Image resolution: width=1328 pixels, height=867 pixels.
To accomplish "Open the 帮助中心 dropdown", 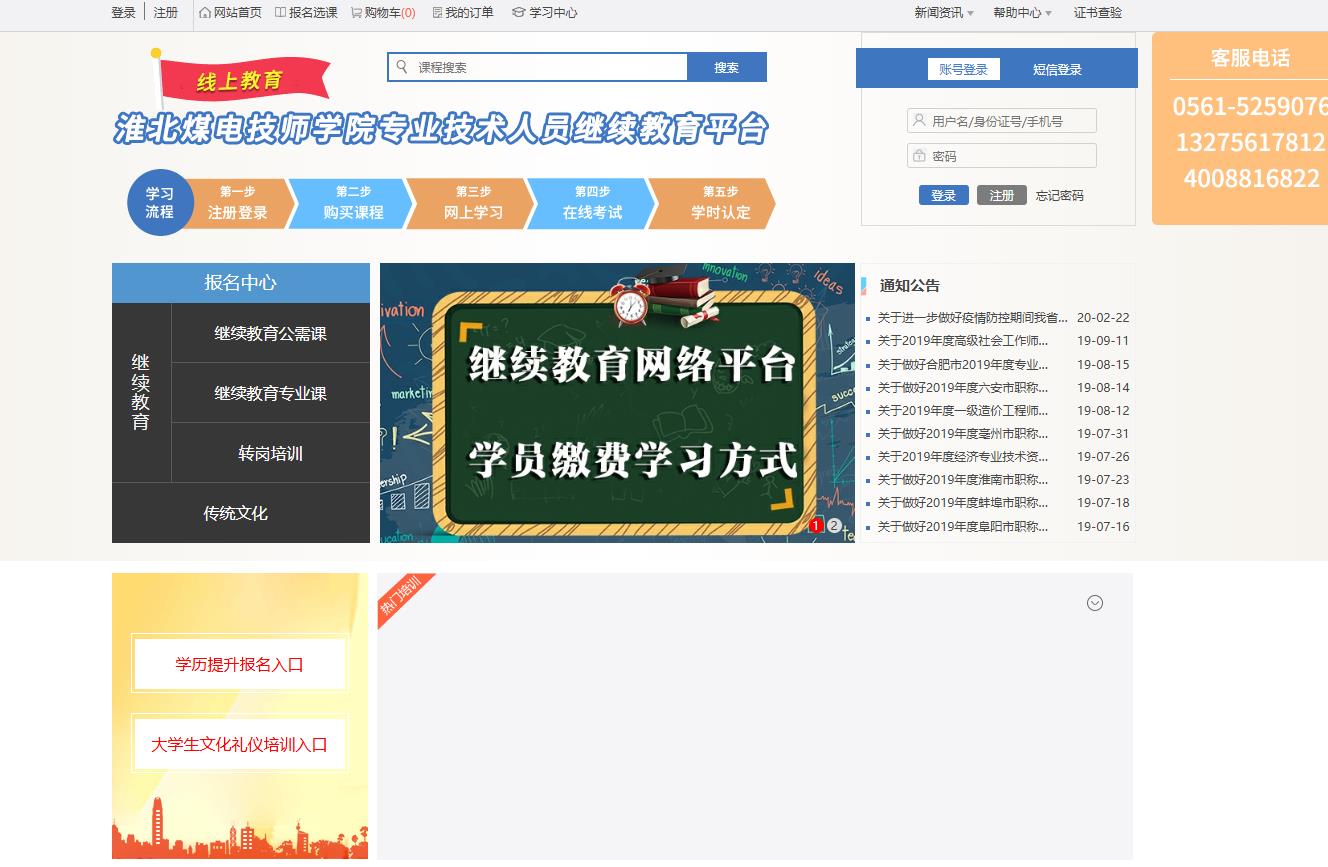I will click(1015, 14).
